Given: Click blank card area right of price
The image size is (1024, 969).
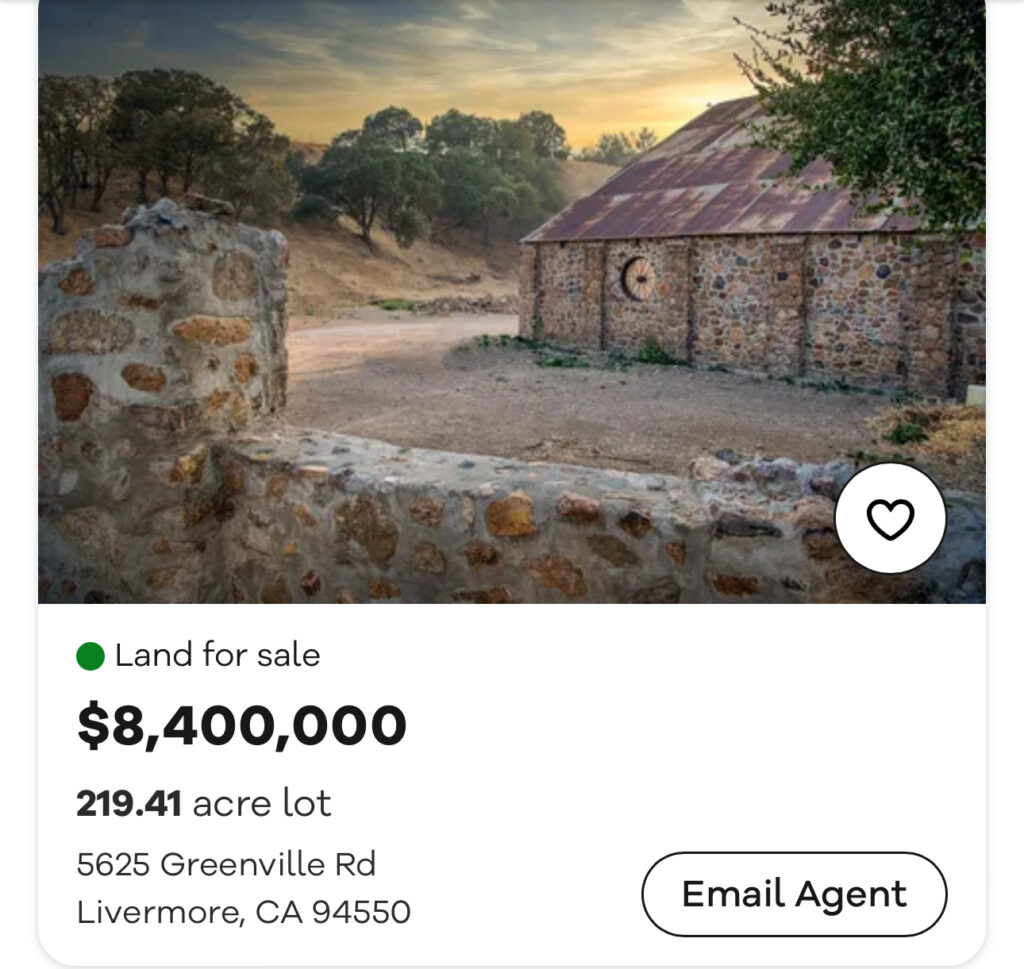Looking at the screenshot, I should [700, 726].
